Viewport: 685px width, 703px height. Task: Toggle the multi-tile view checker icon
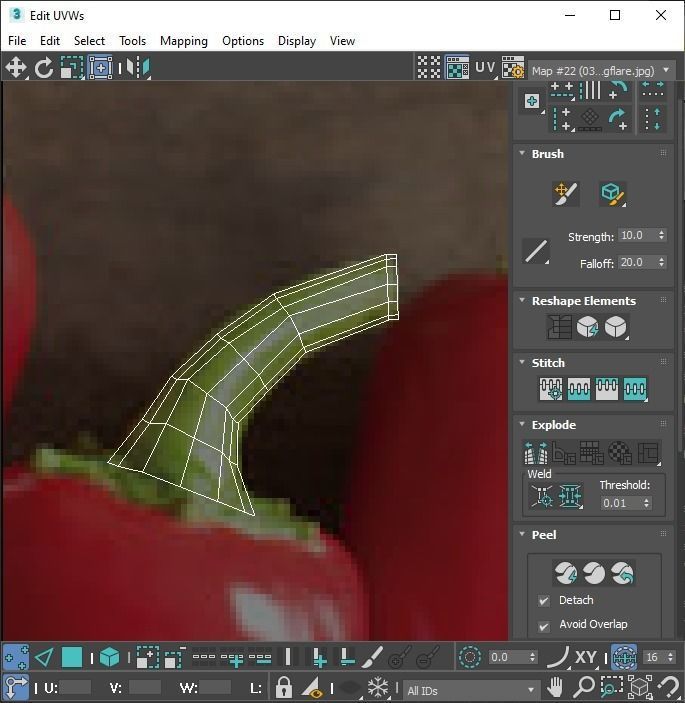pos(429,68)
